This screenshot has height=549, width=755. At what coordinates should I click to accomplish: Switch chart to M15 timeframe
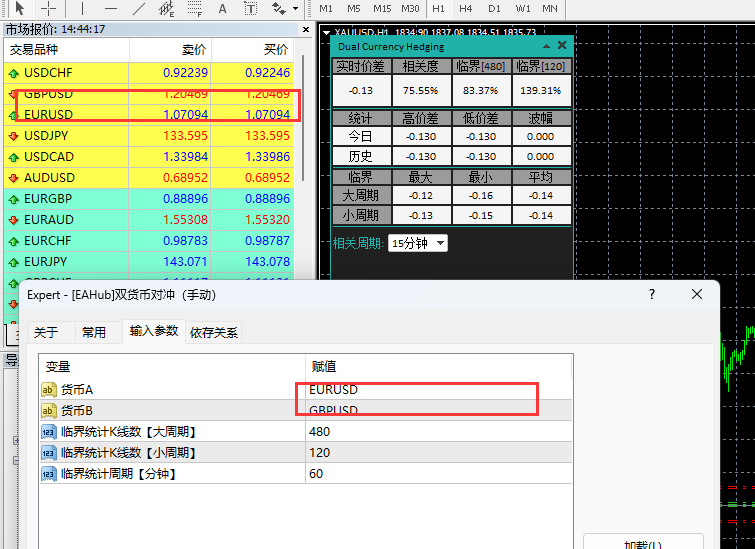[382, 9]
